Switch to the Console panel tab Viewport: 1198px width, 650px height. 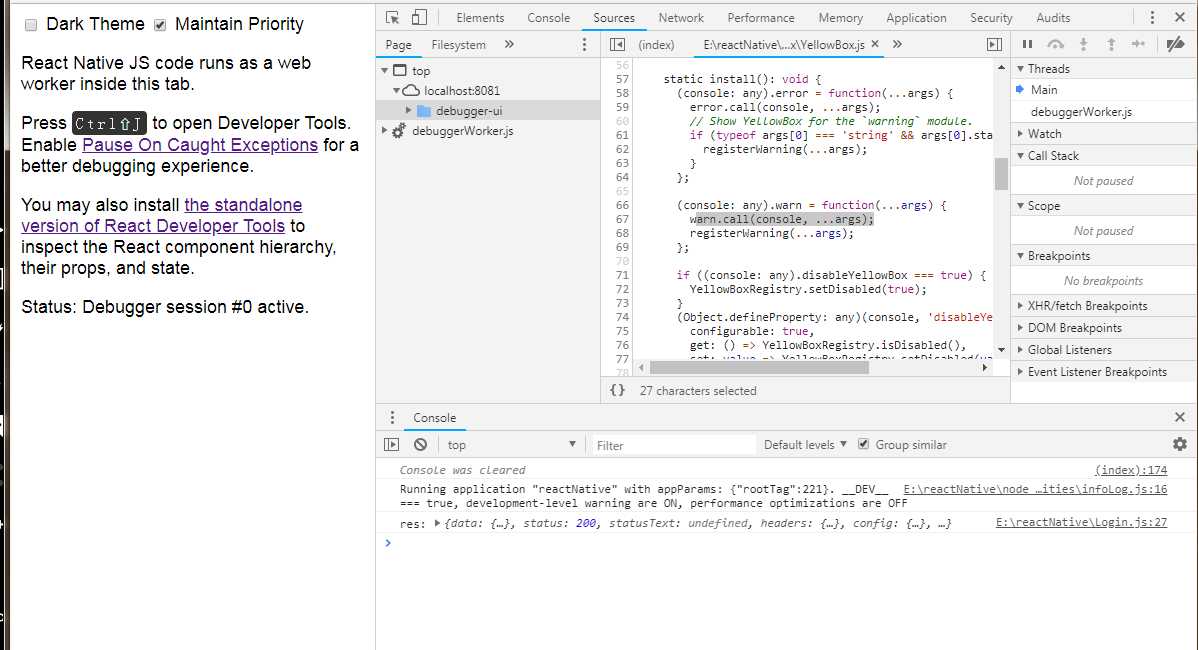point(549,18)
